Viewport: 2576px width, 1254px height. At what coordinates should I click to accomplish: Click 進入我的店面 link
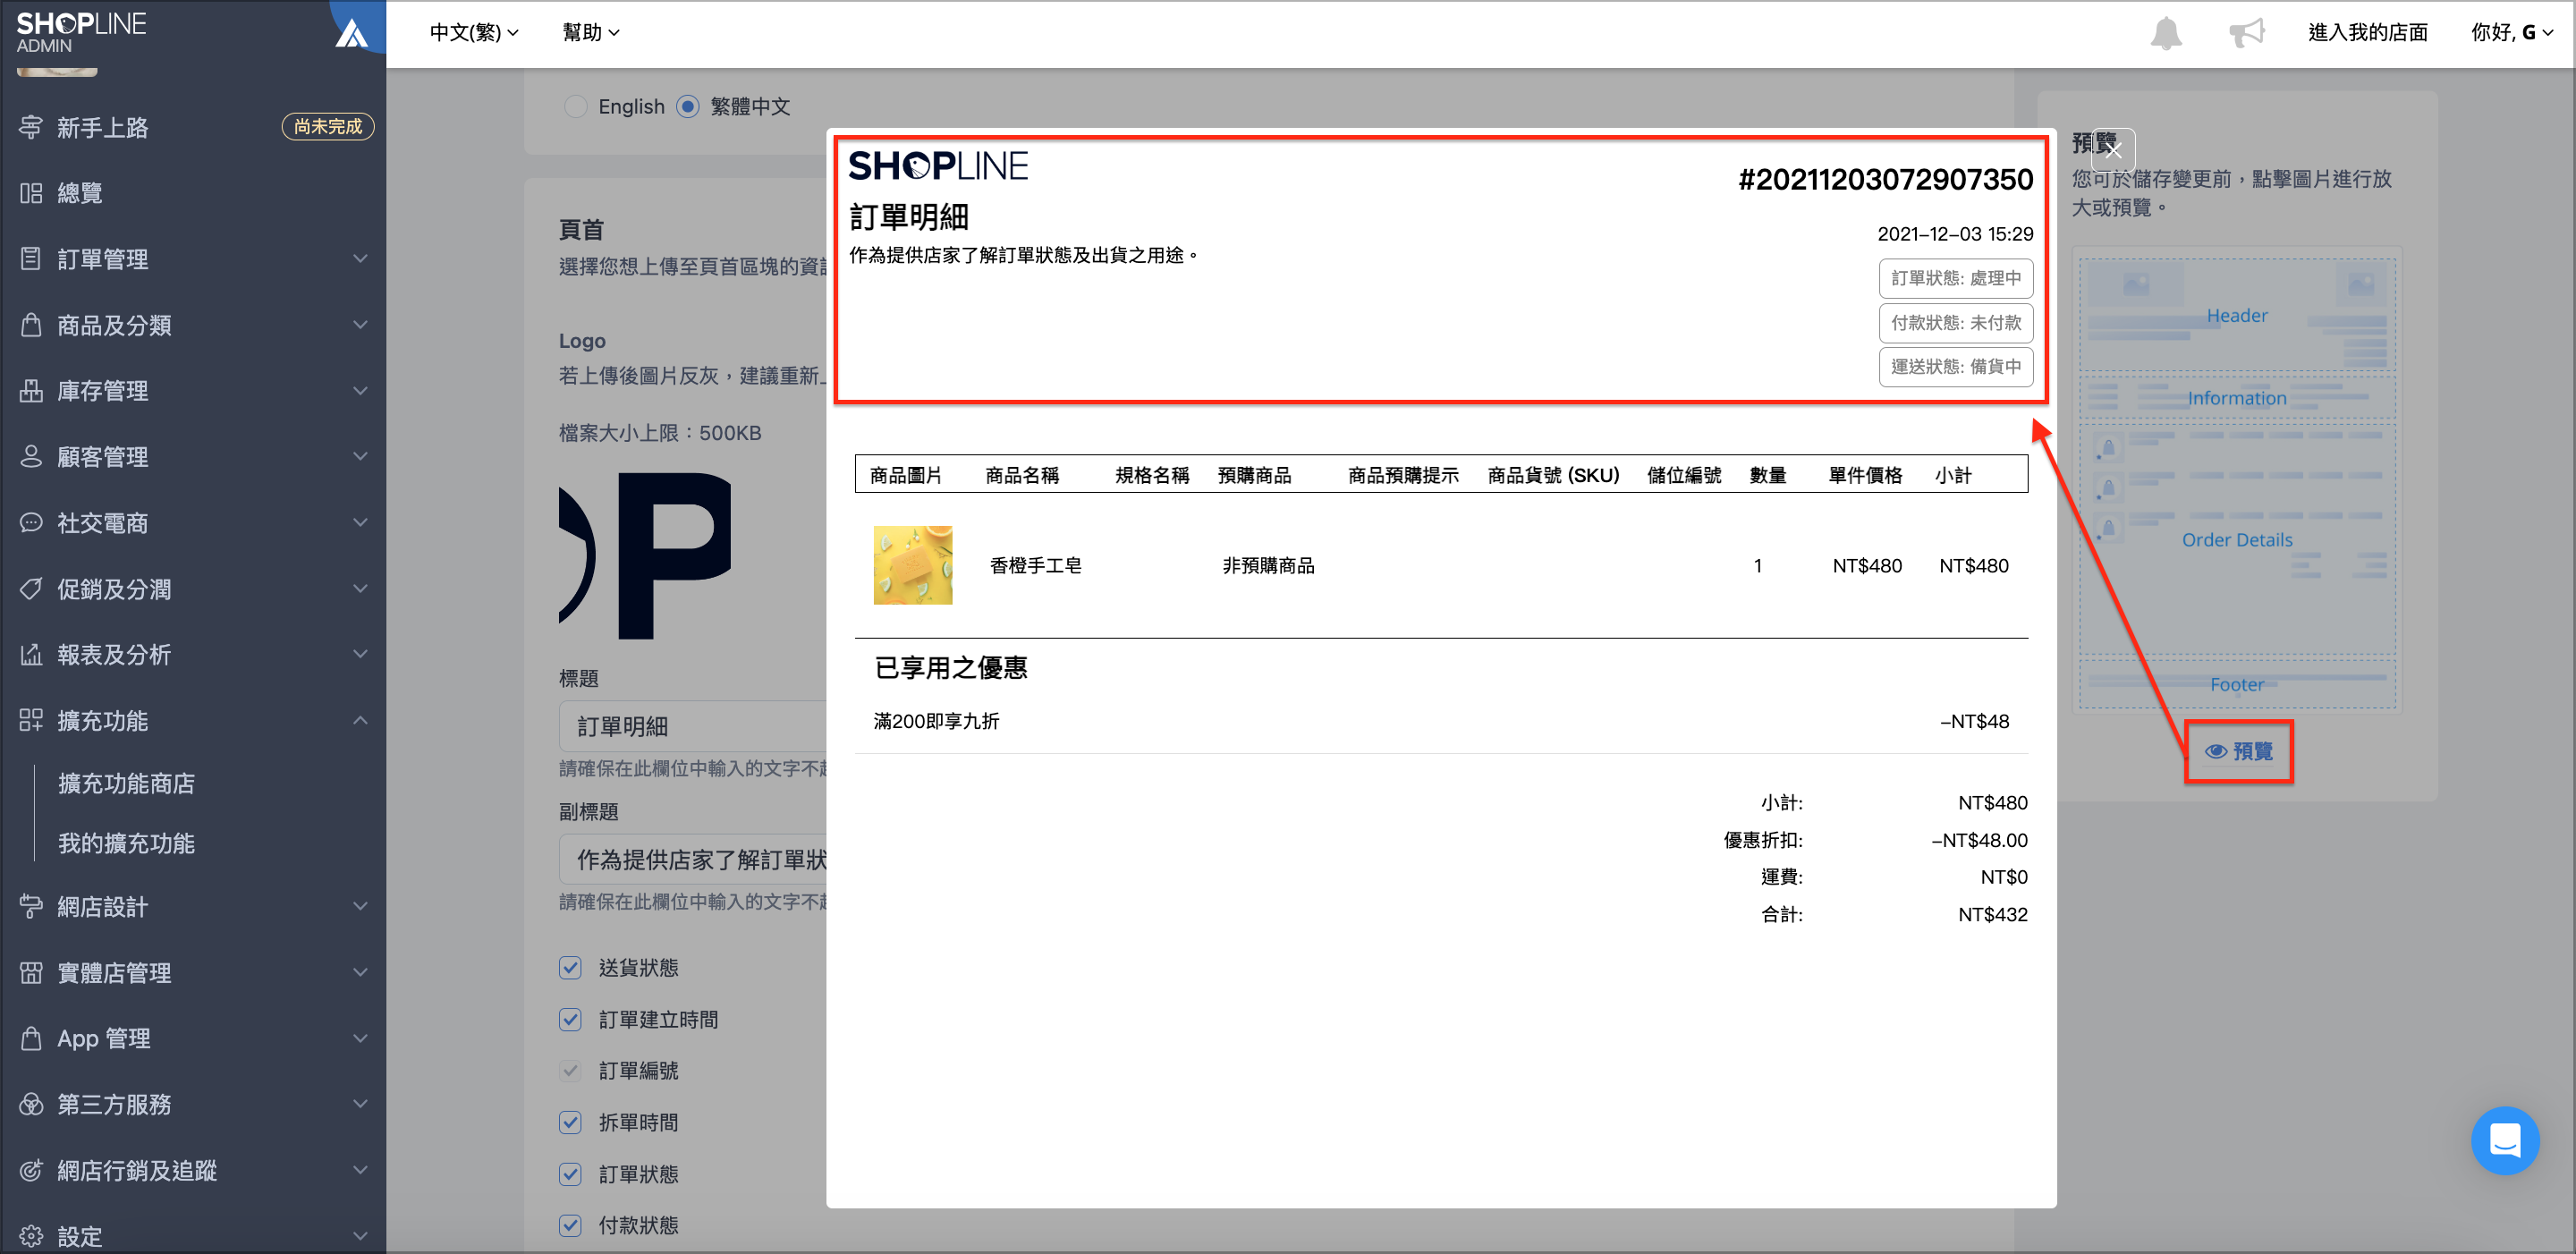[2368, 33]
